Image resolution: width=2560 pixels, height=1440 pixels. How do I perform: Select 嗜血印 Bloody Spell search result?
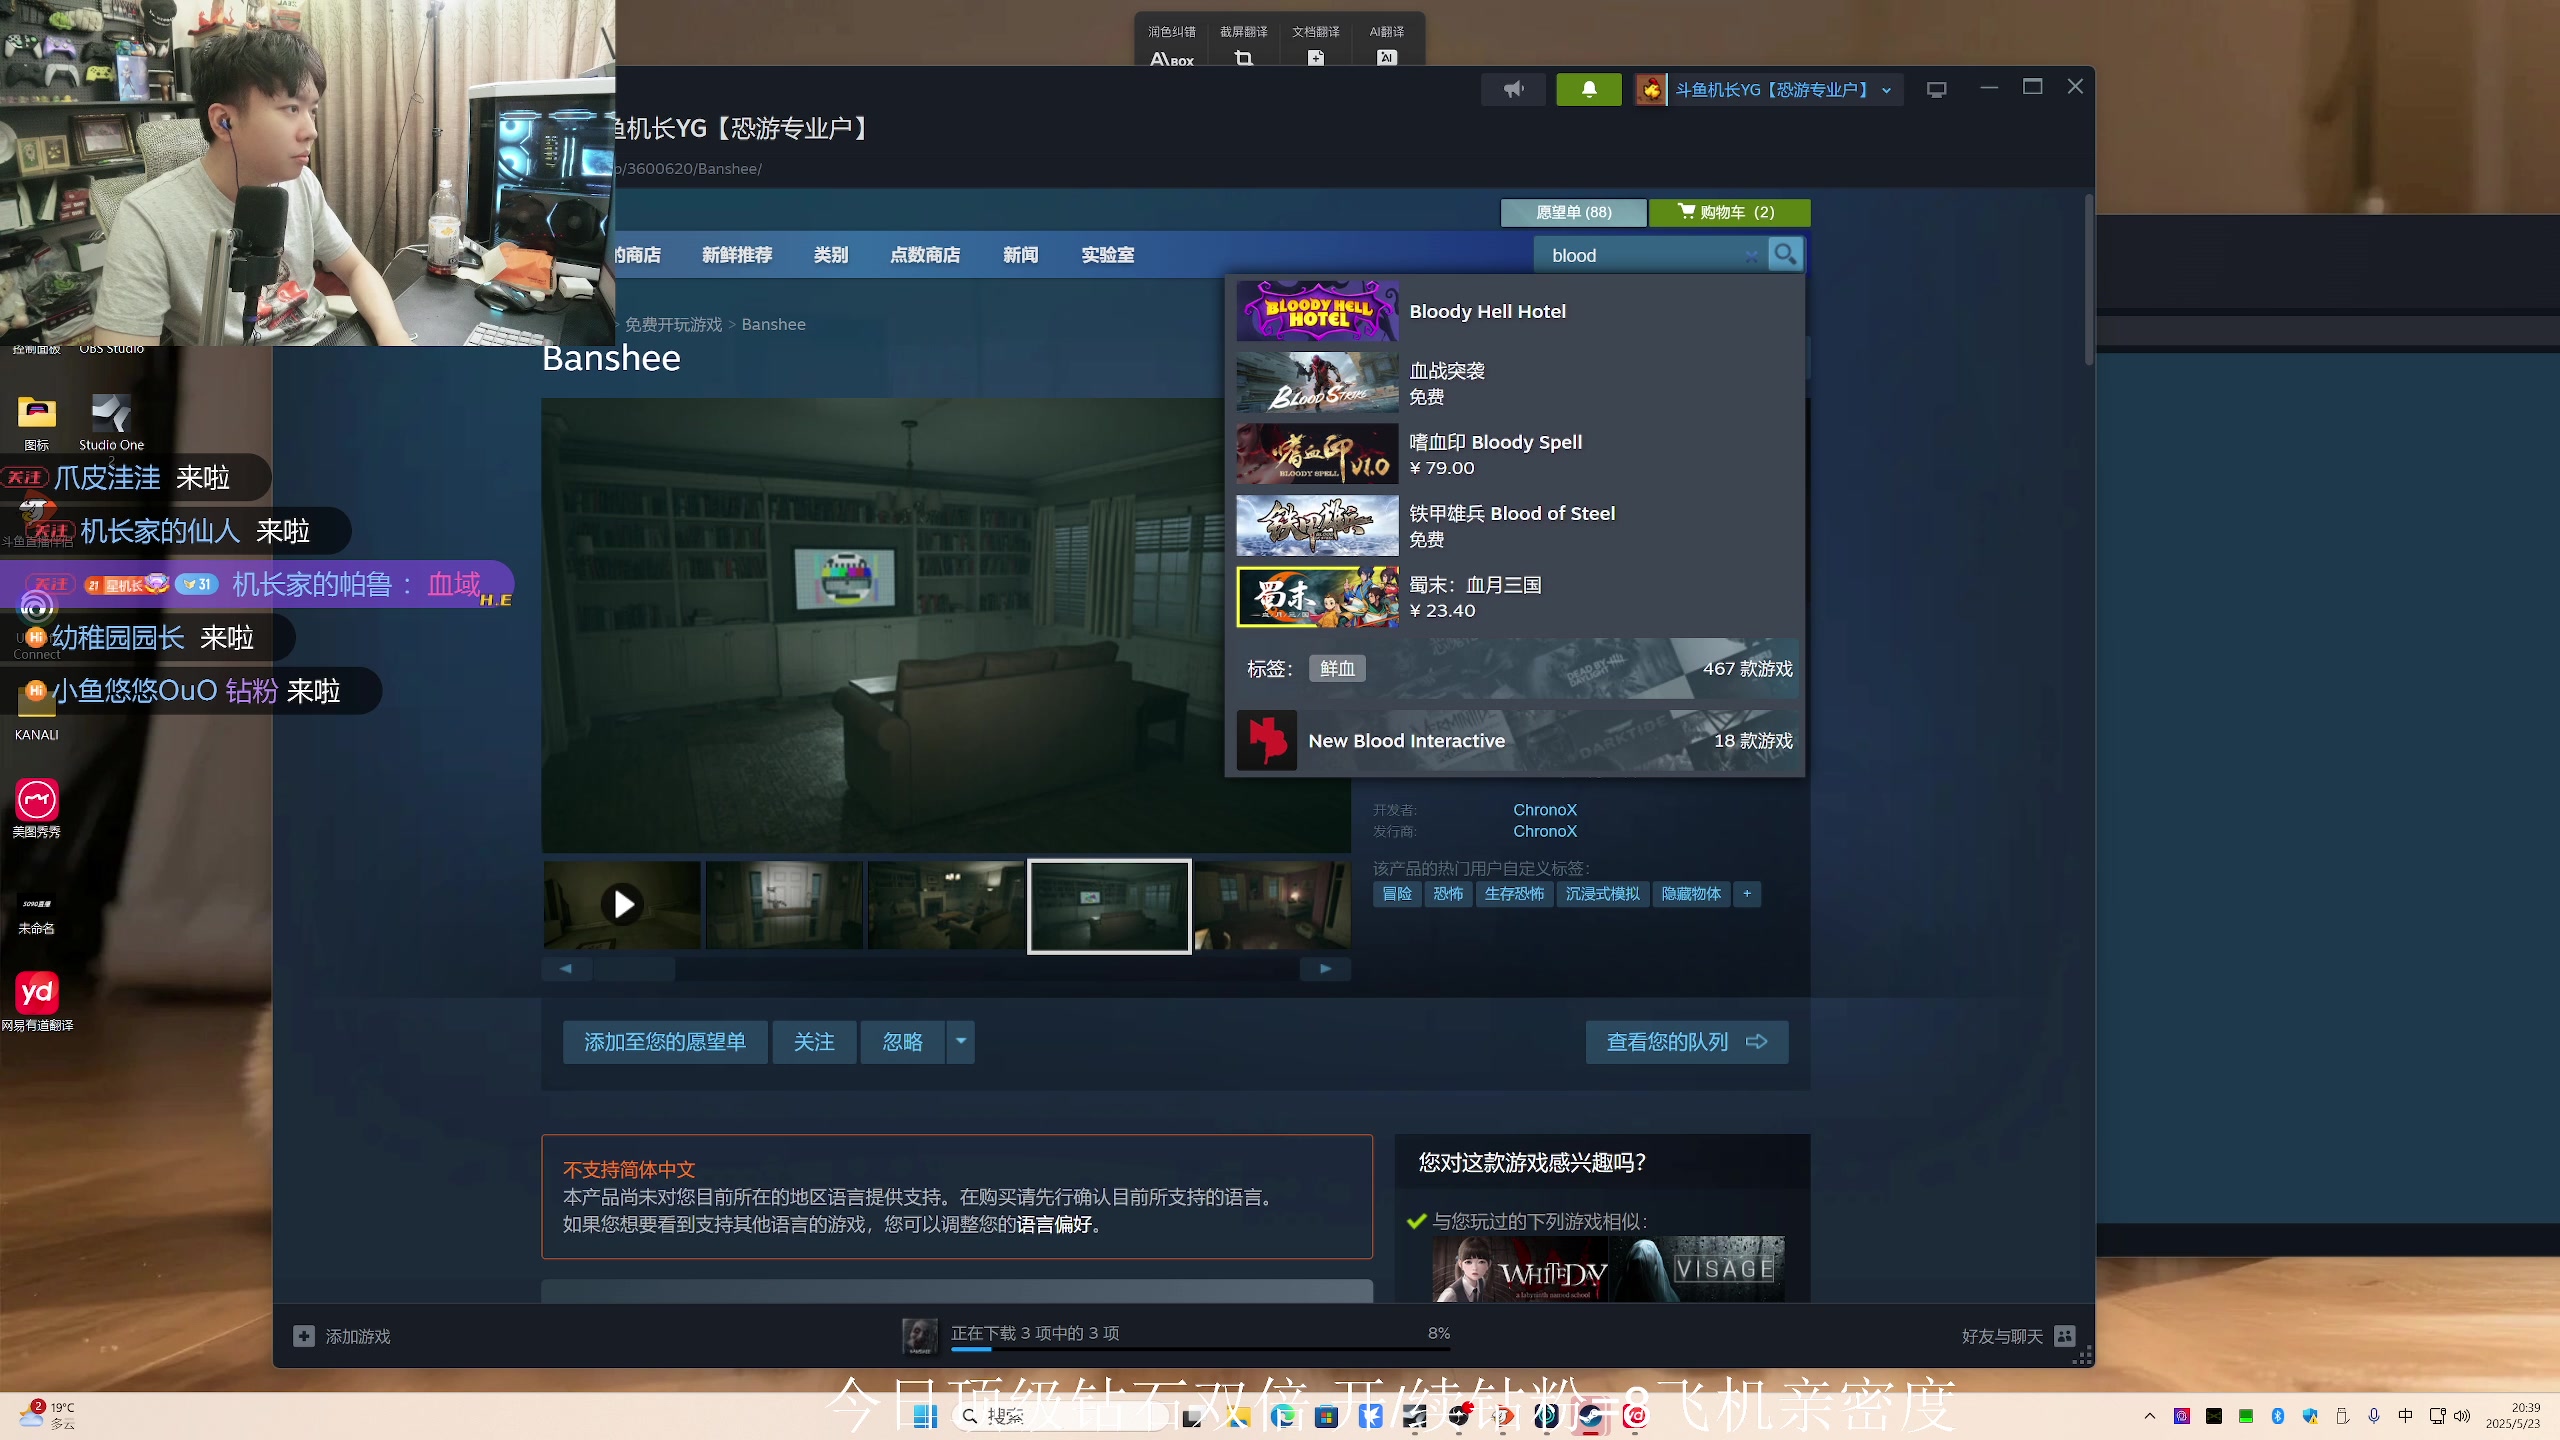click(1516, 454)
